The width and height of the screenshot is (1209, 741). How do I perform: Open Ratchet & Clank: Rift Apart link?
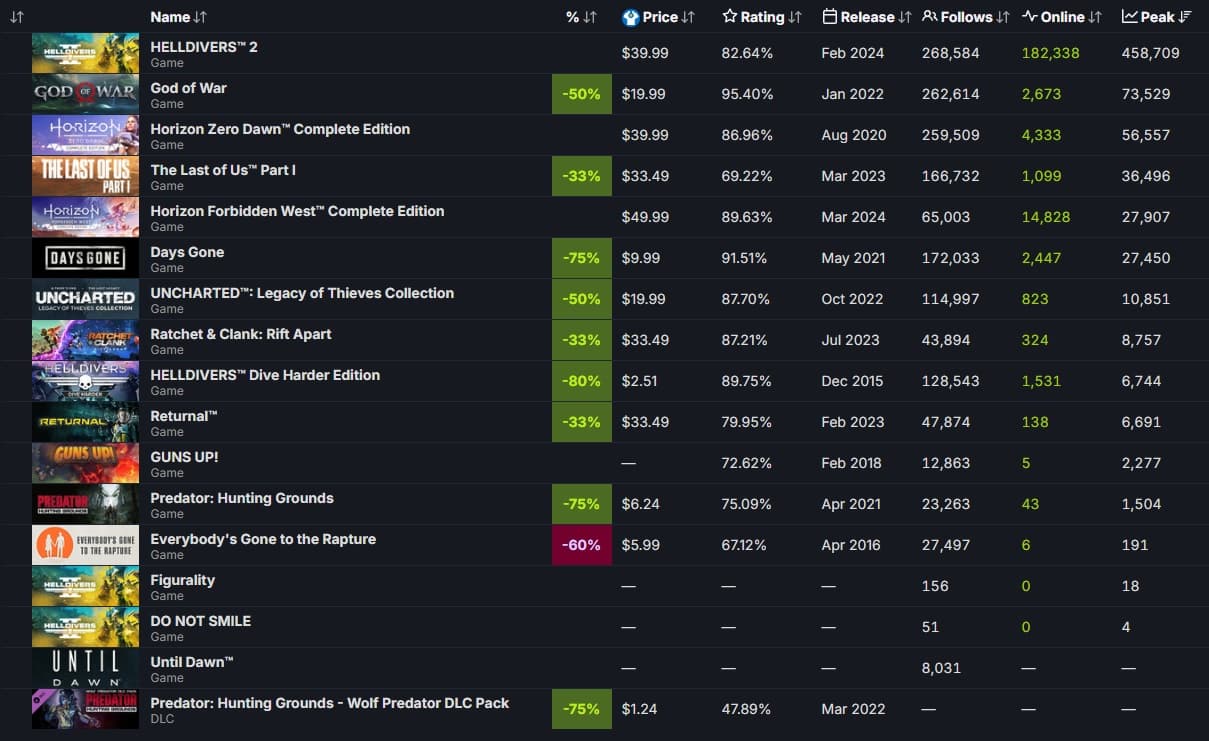tap(240, 334)
